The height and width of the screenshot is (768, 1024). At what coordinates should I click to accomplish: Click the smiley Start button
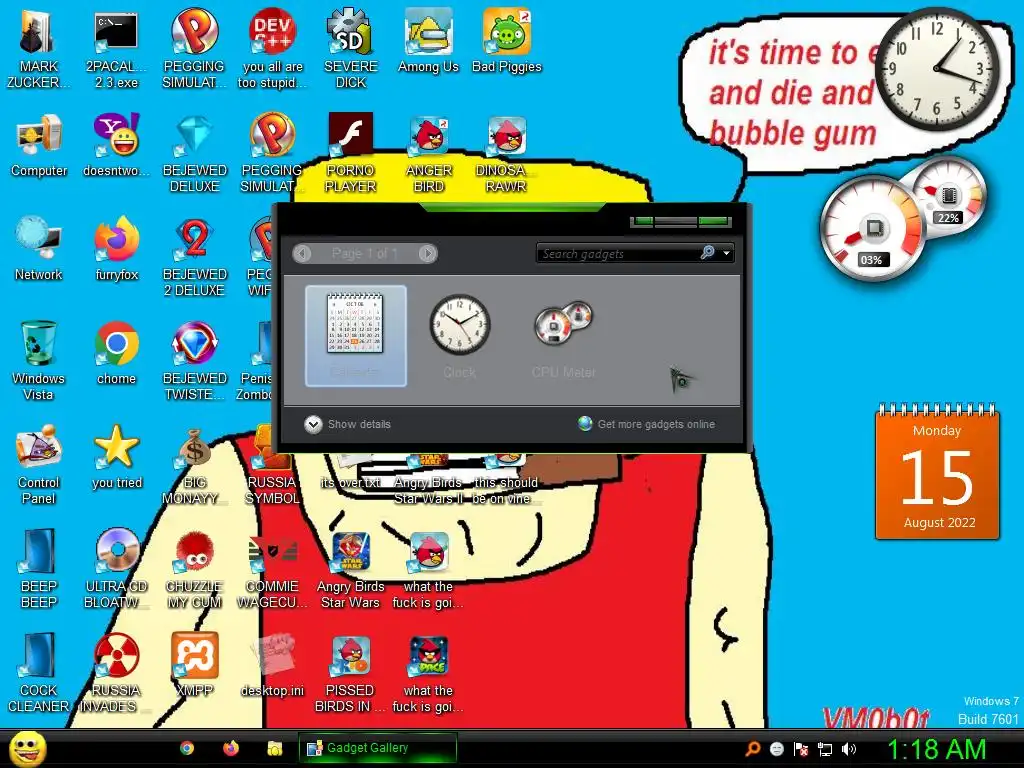(x=28, y=749)
